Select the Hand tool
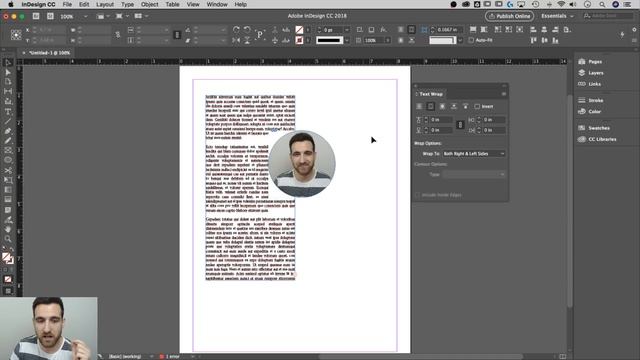Screen dimensions: 640x360 tap(8, 229)
